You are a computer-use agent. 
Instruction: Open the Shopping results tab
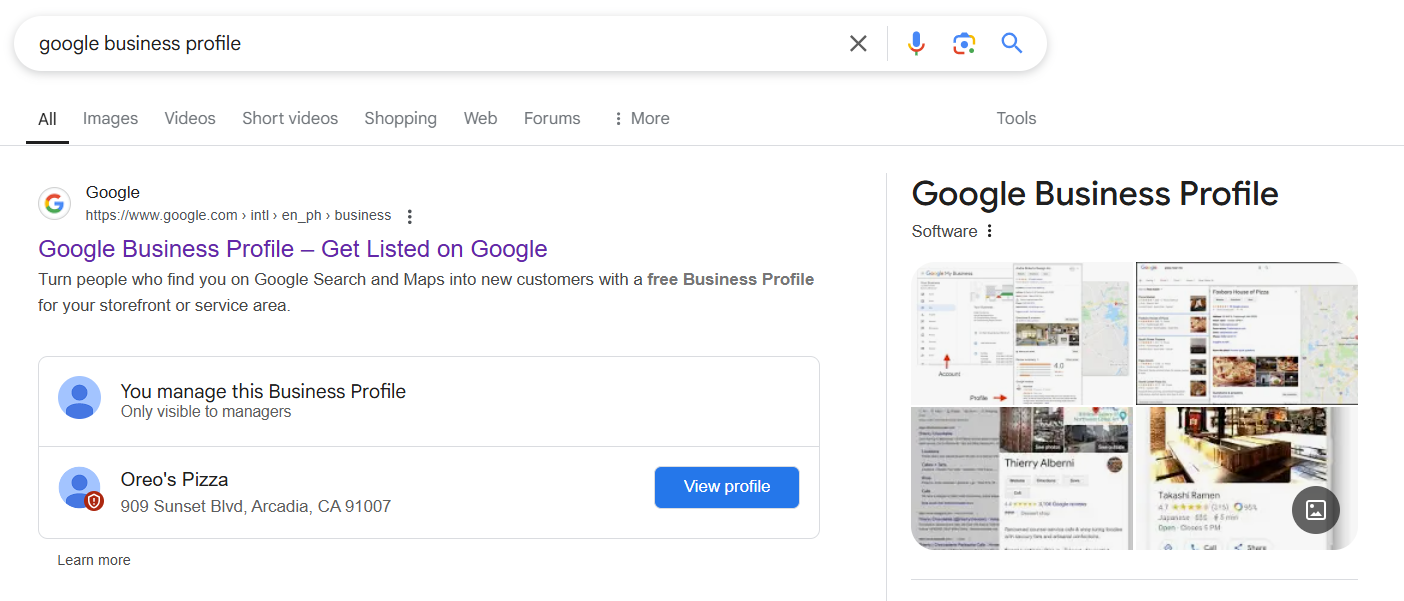coord(400,118)
